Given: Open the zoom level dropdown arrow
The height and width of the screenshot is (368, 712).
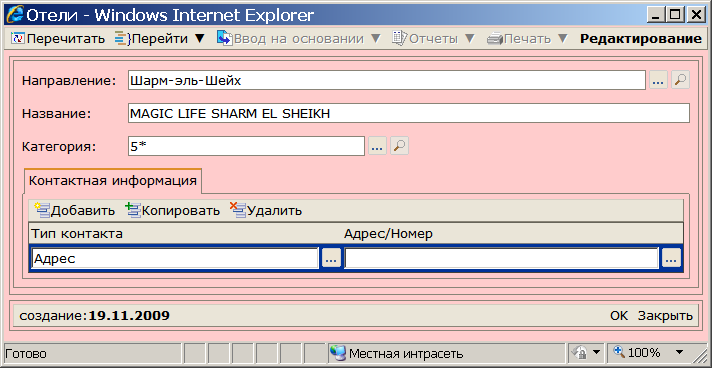Looking at the screenshot, I should [679, 353].
